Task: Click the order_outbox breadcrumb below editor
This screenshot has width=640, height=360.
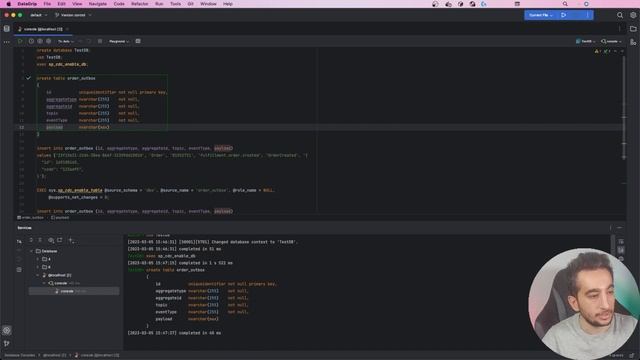Action: point(31,218)
